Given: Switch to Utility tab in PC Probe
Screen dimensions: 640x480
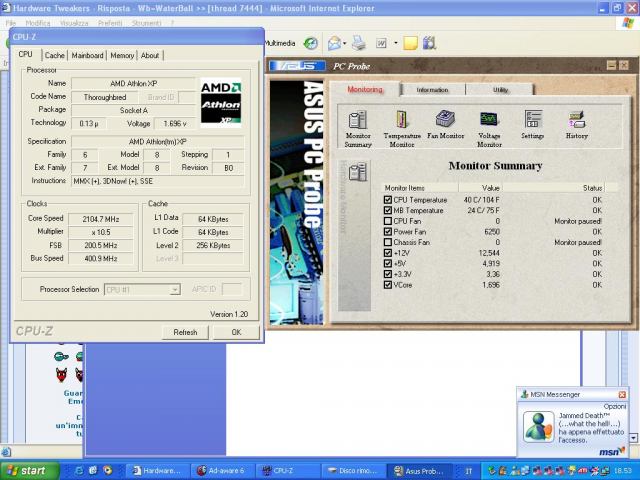Looking at the screenshot, I should [500, 90].
